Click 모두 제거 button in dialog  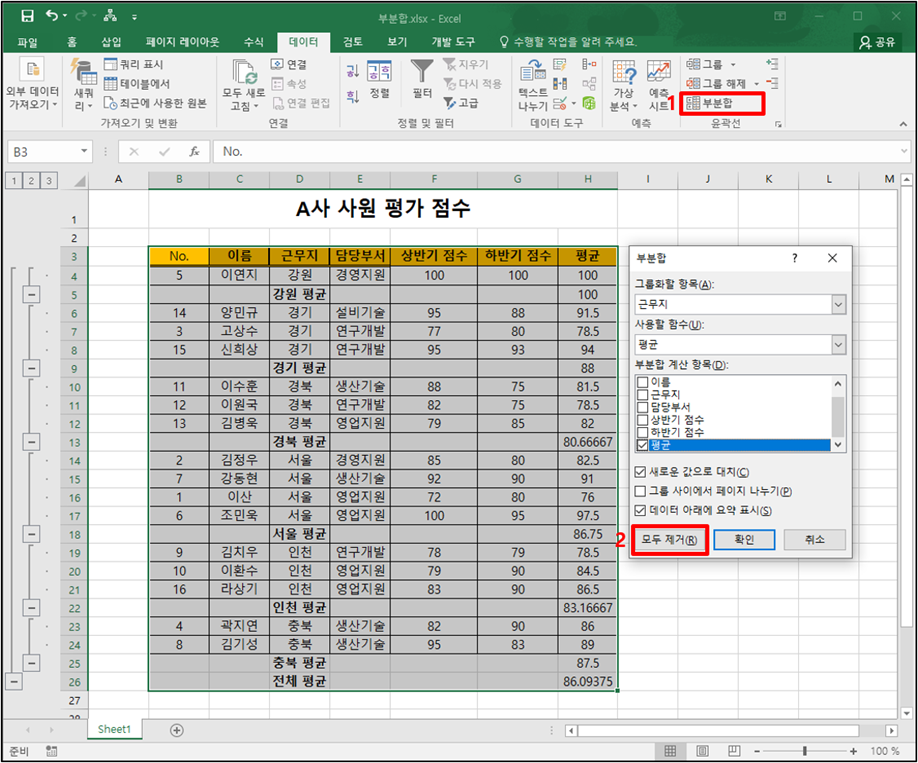669,540
